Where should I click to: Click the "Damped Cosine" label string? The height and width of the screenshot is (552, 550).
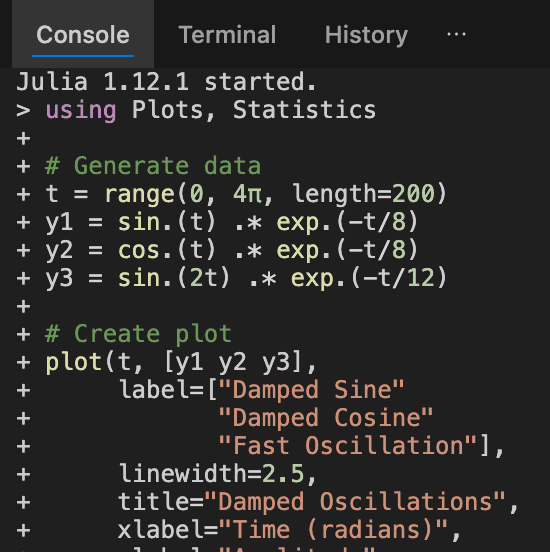click(326, 418)
